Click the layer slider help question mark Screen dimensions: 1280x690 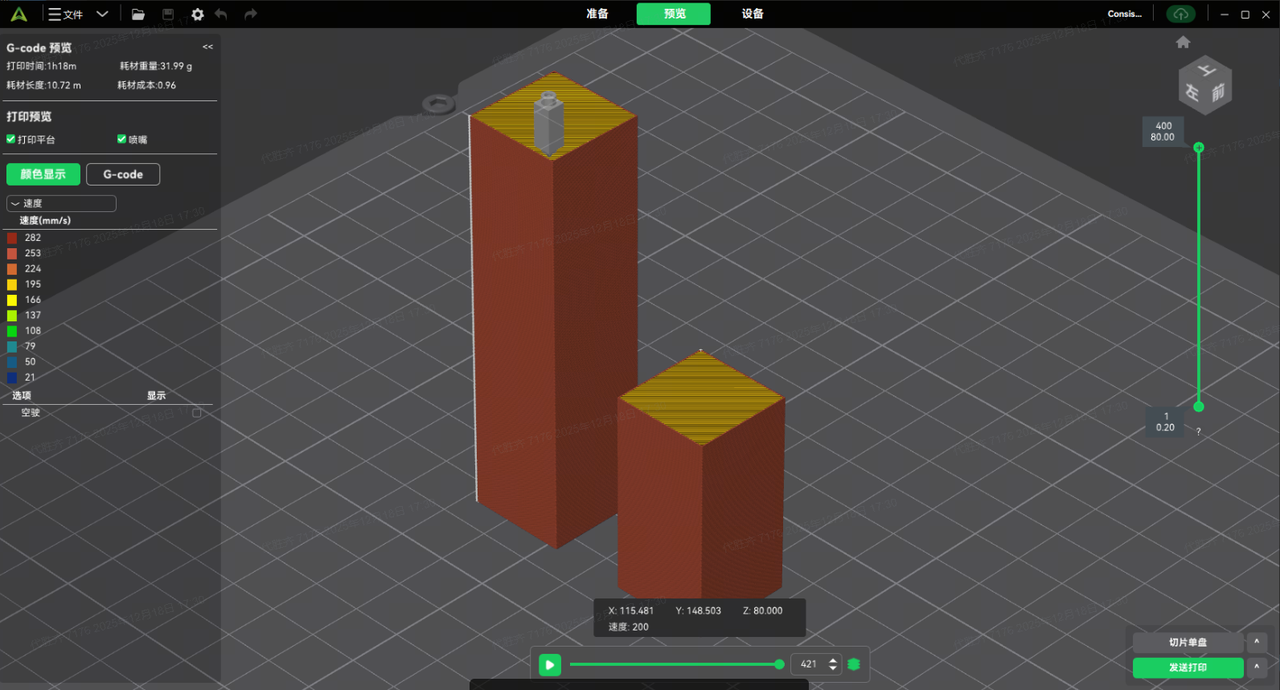click(1198, 432)
